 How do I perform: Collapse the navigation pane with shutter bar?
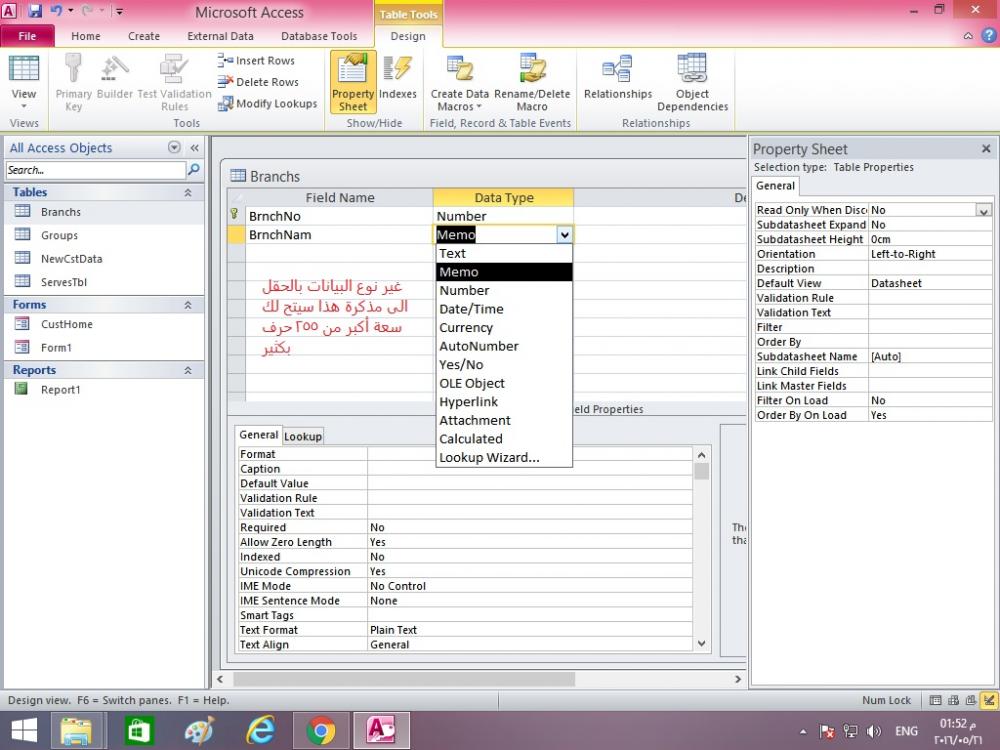tap(195, 148)
